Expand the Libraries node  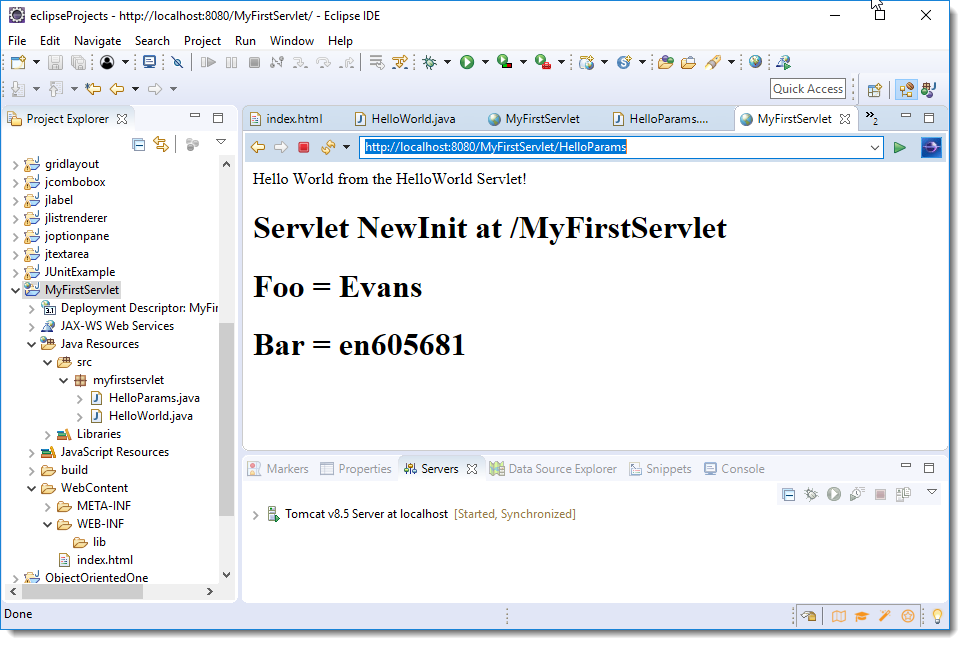47,435
